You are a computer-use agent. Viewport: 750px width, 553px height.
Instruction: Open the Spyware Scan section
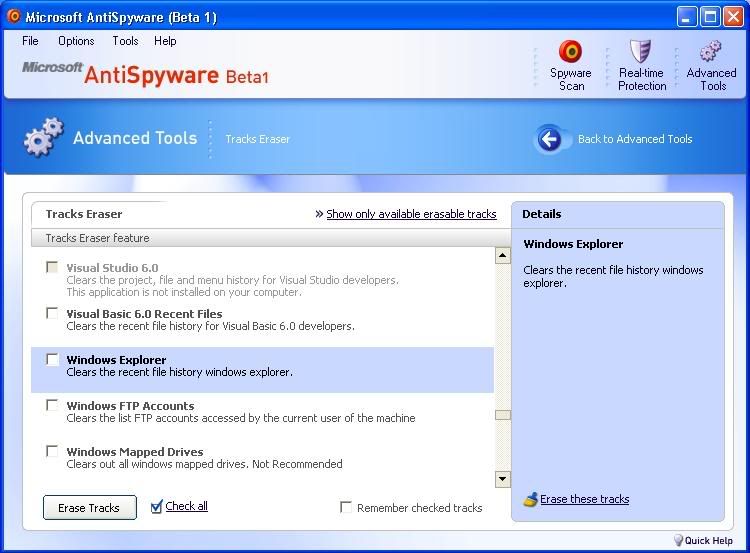click(571, 66)
